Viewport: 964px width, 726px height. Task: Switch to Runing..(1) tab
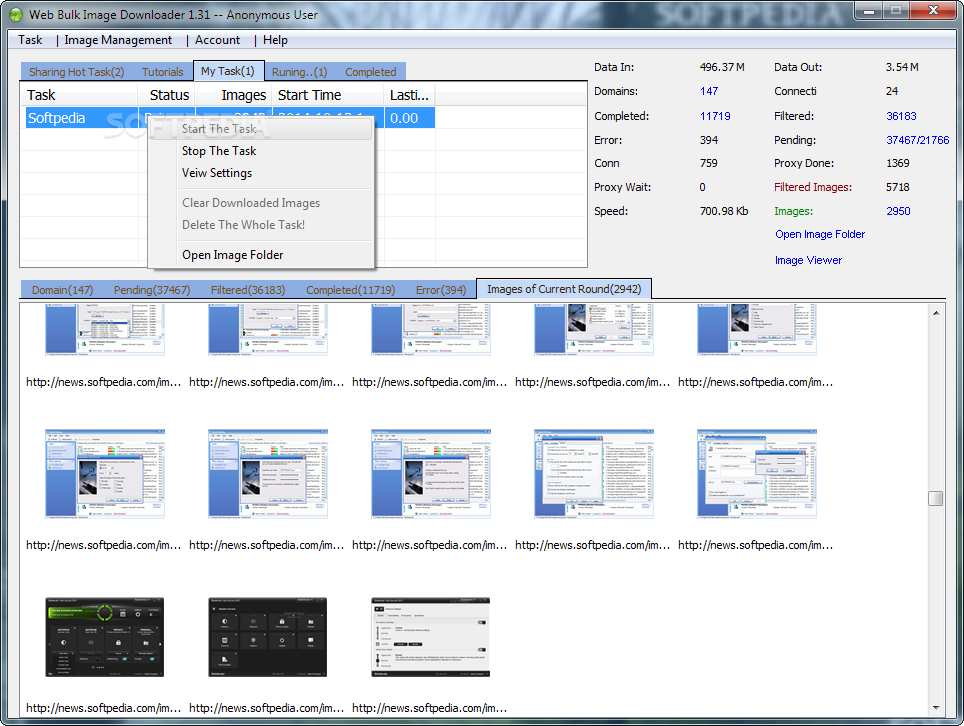(x=299, y=72)
